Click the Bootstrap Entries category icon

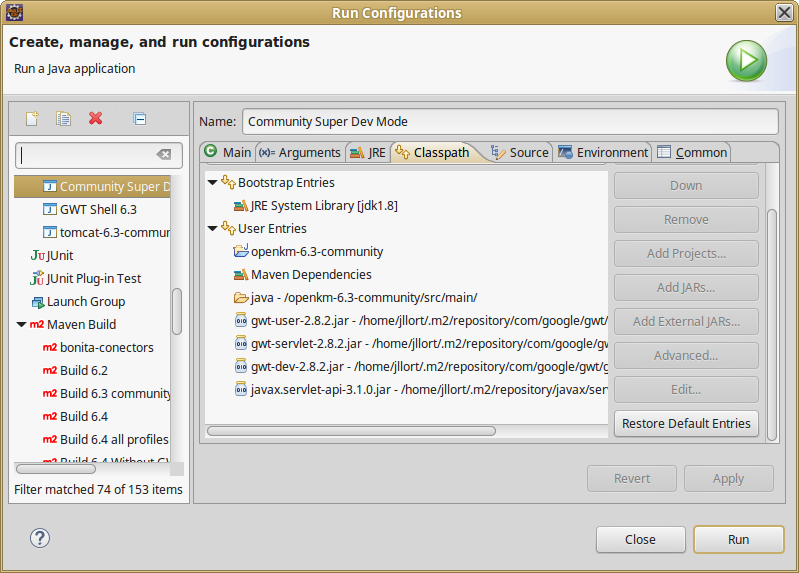(x=228, y=182)
